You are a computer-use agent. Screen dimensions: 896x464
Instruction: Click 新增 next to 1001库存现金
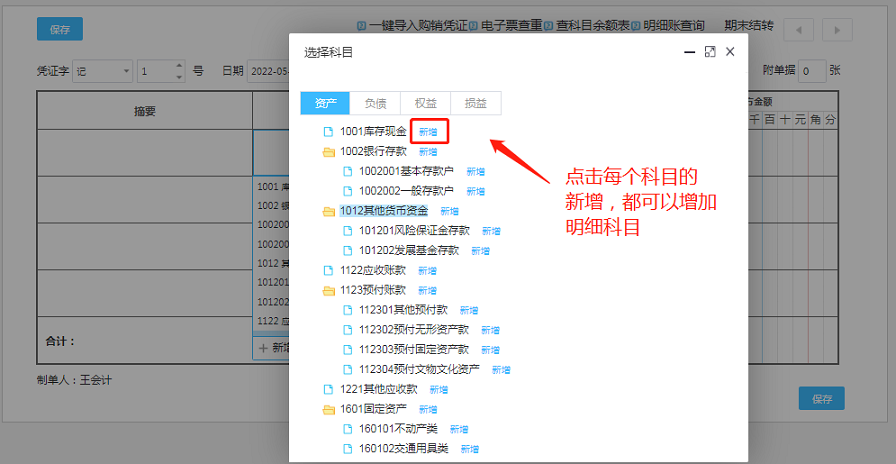click(x=428, y=132)
